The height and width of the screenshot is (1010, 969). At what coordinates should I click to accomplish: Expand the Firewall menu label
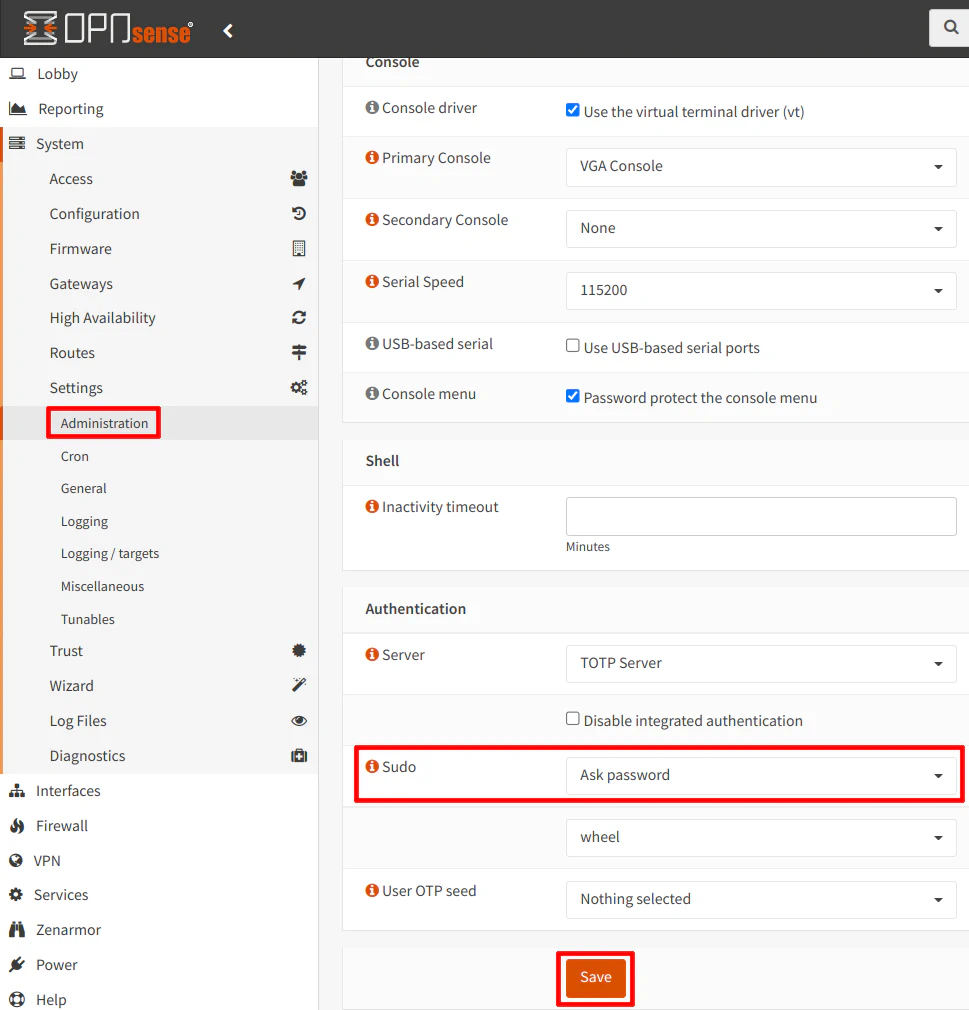tap(62, 826)
